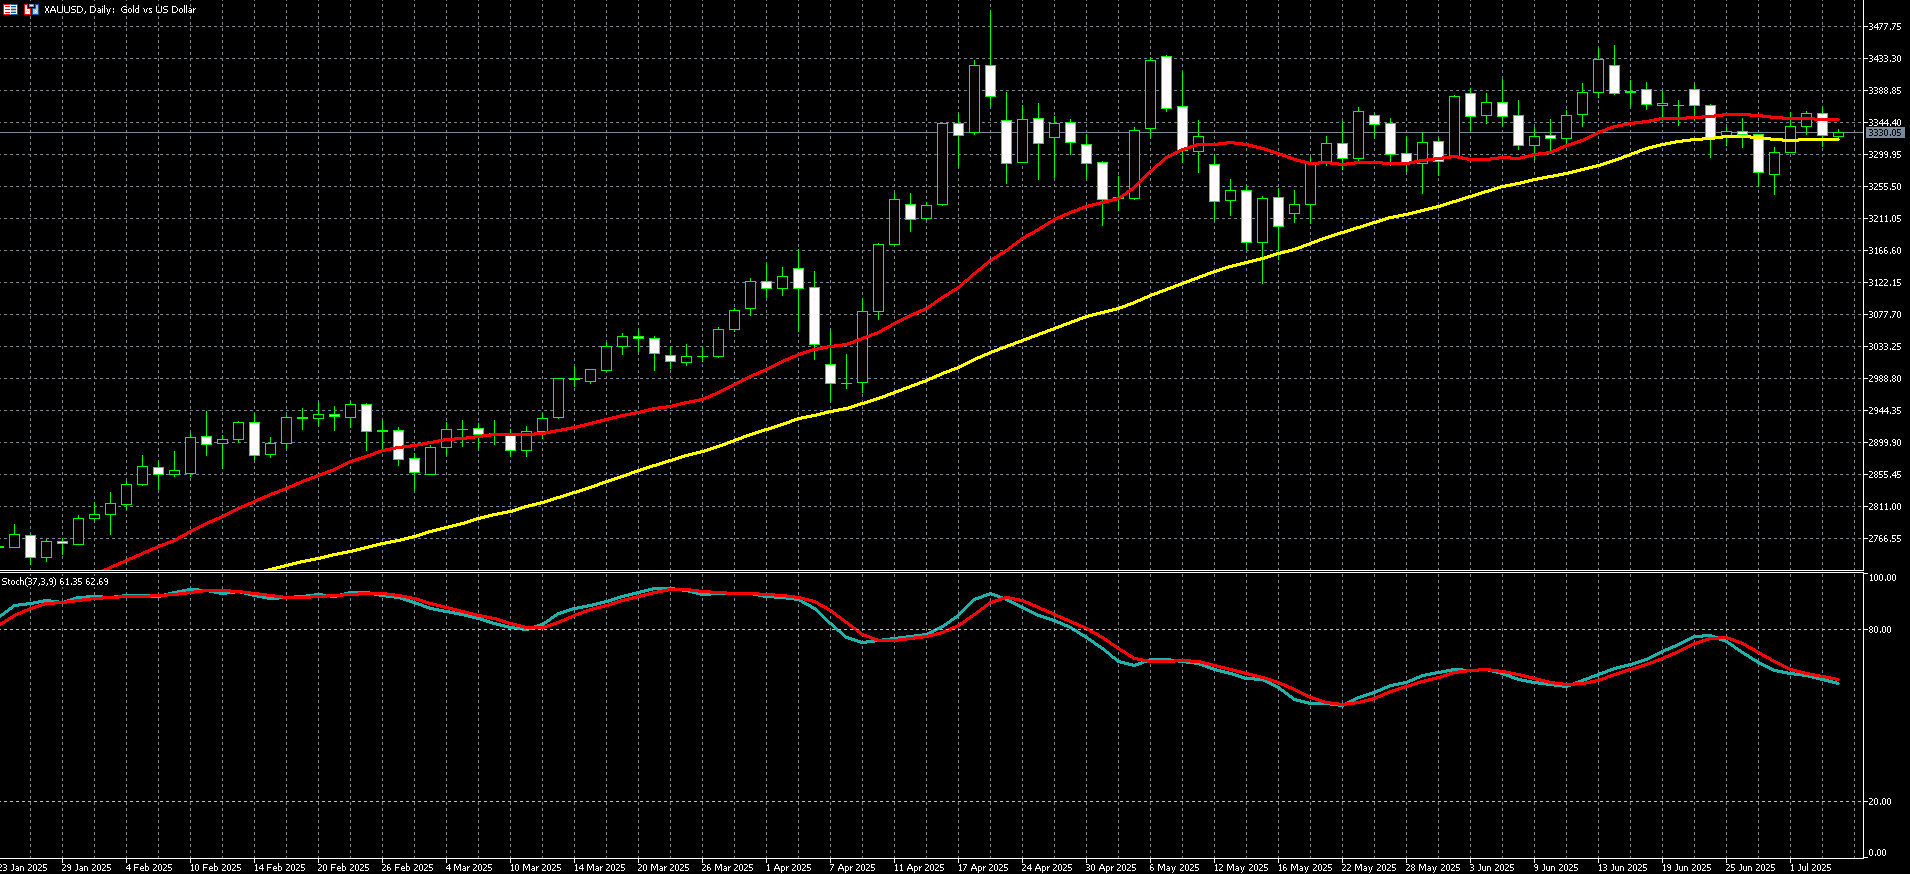Image resolution: width=1910 pixels, height=874 pixels.
Task: Click the 1 Jul 2025 date label
Action: 1810,867
